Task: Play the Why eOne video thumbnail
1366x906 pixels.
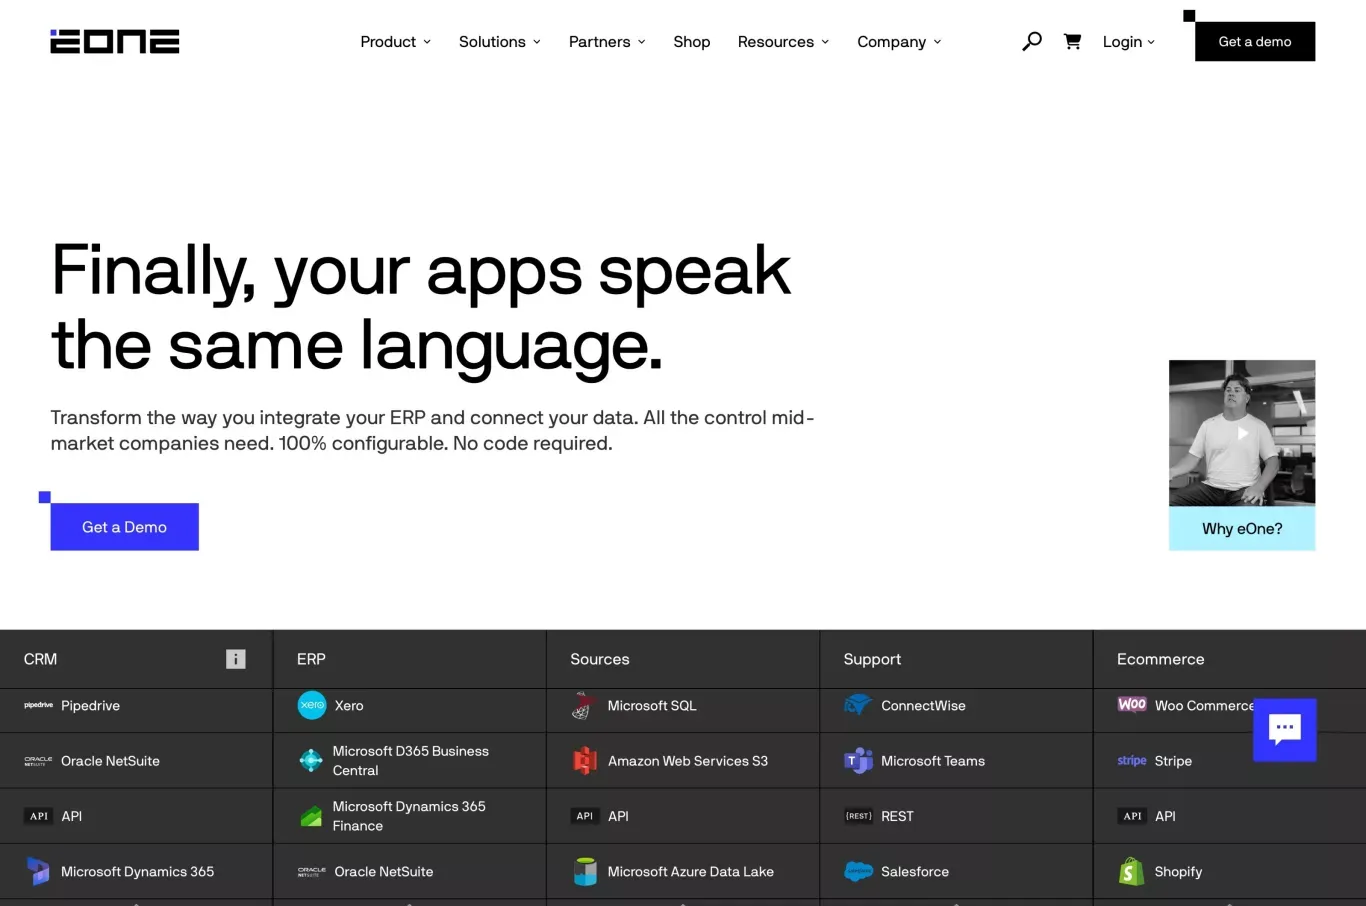Action: [x=1242, y=433]
